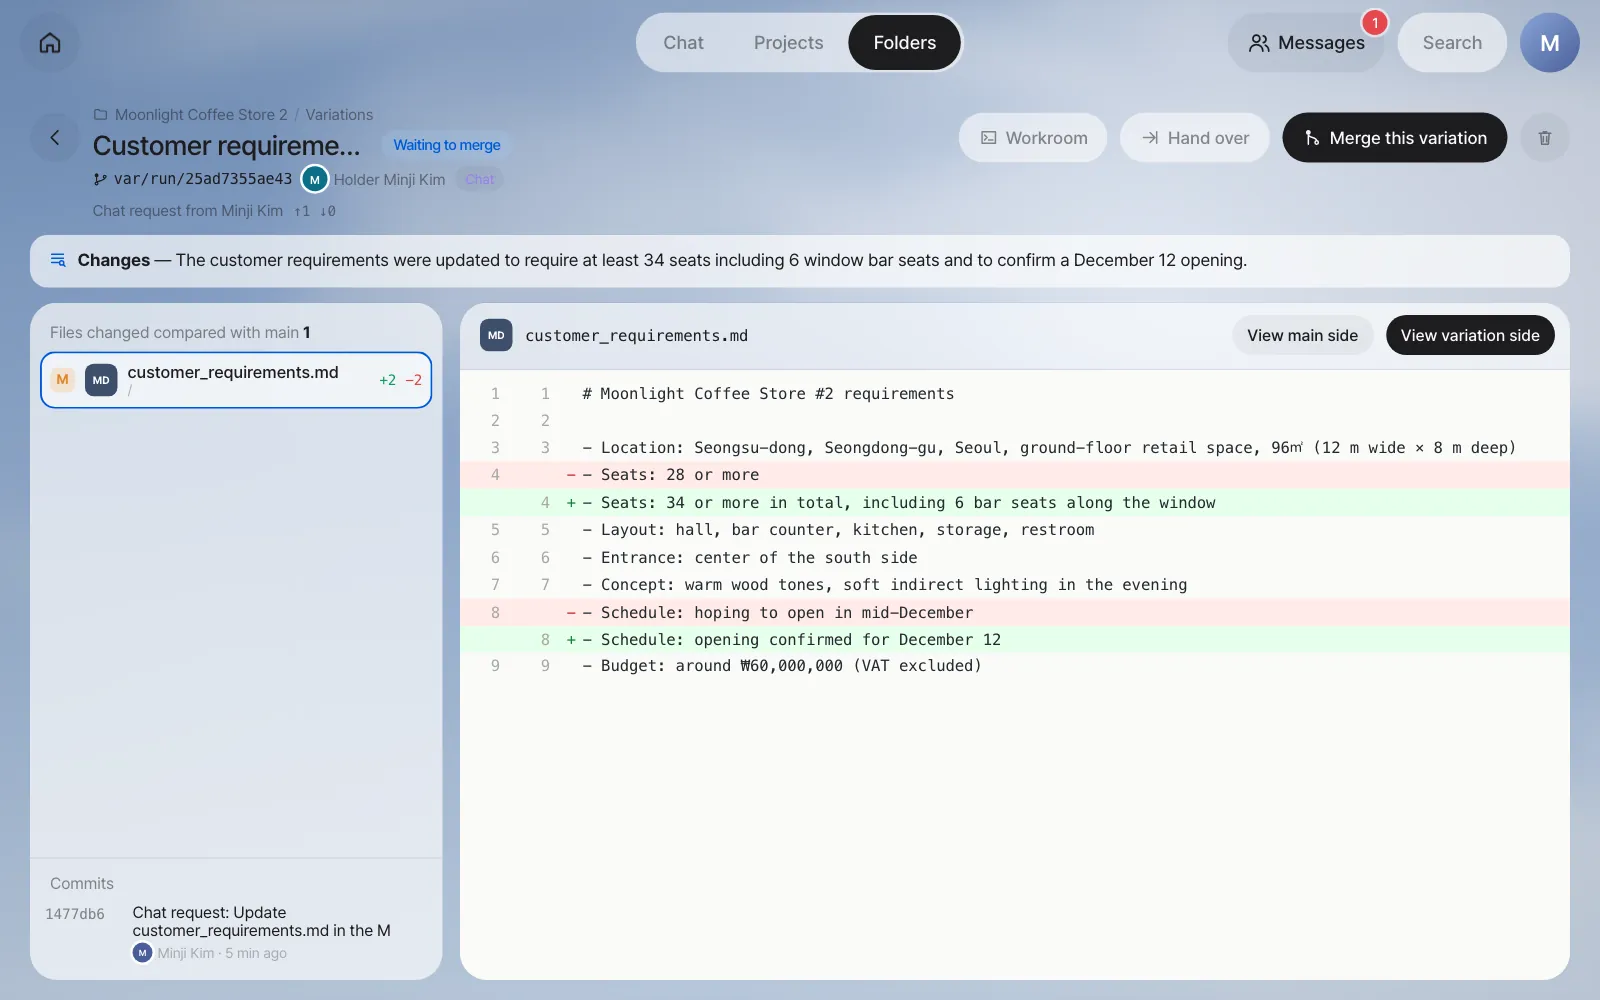Select customer_requirements.md in changed files
Viewport: 1600px width, 1000px height.
coord(236,380)
